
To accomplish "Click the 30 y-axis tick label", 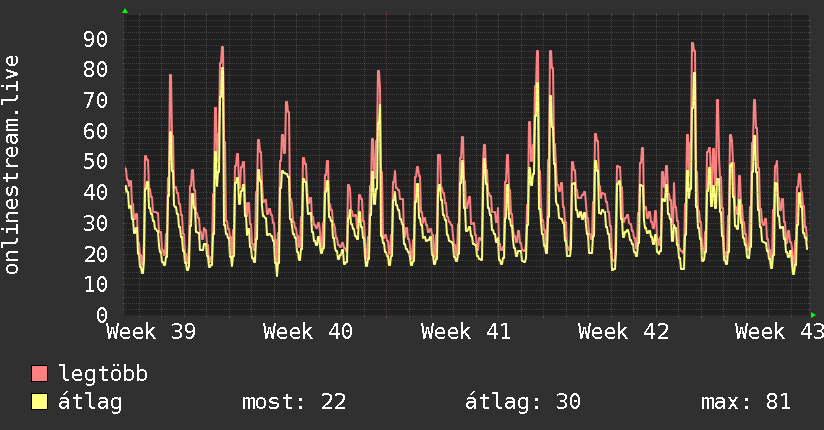I will pyautogui.click(x=96, y=223).
